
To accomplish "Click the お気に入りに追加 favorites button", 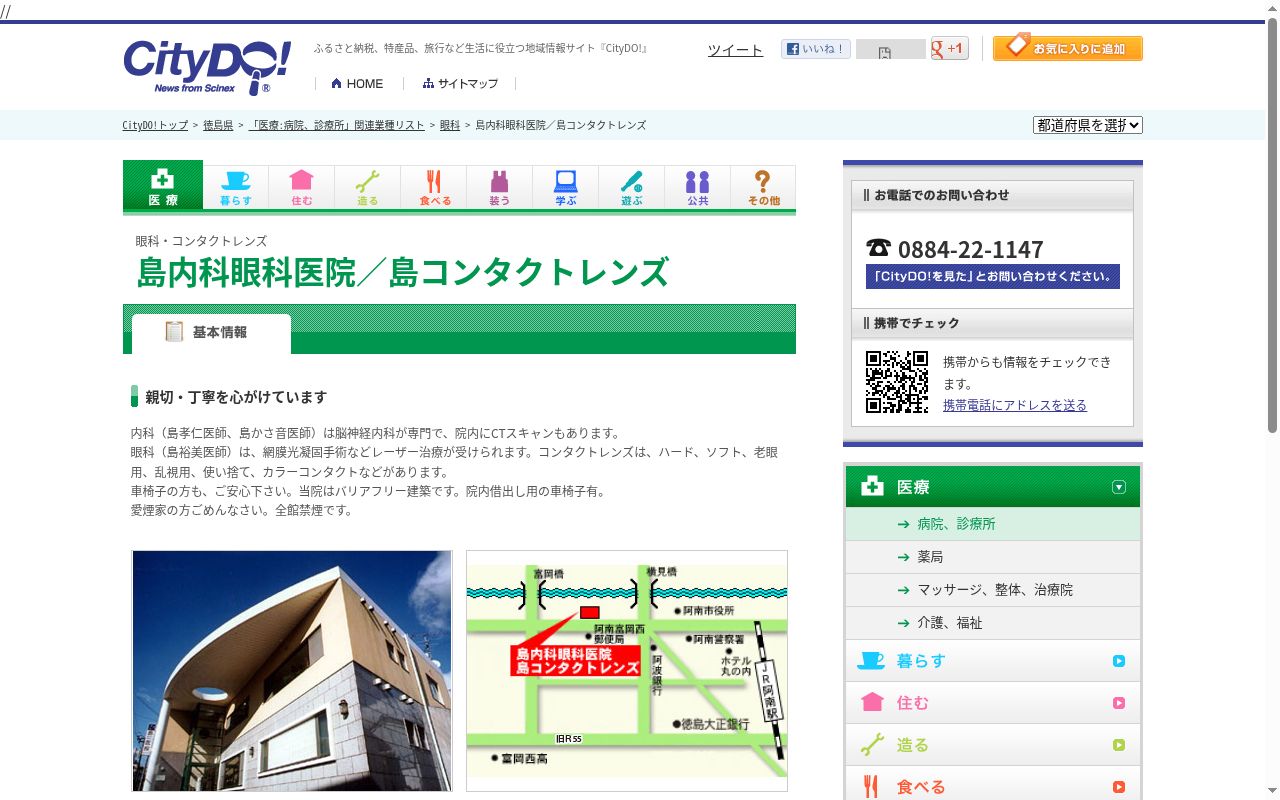I will 1068,47.
